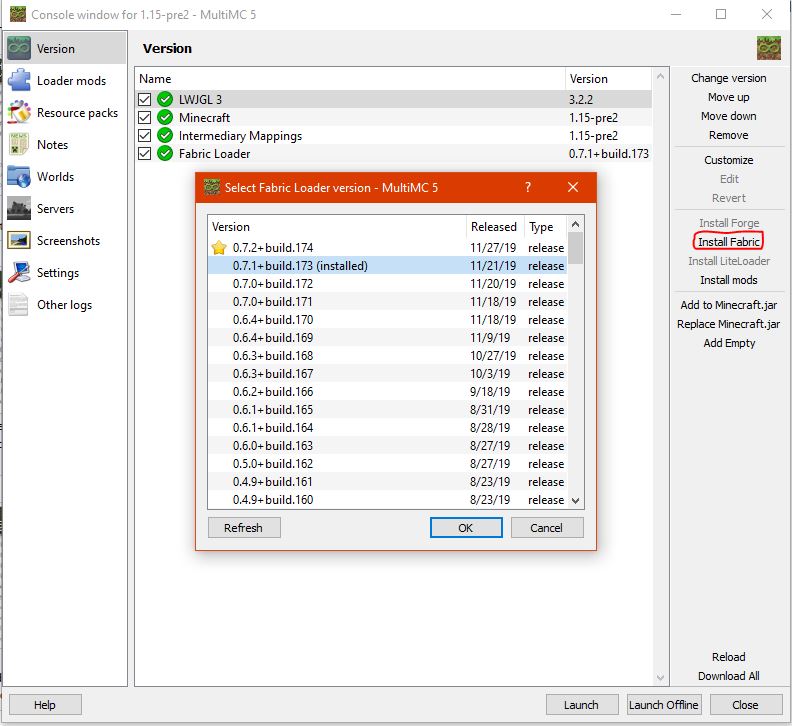This screenshot has height=726, width=792.
Task: Select version 0.6.4+build.170
Action: [387, 320]
